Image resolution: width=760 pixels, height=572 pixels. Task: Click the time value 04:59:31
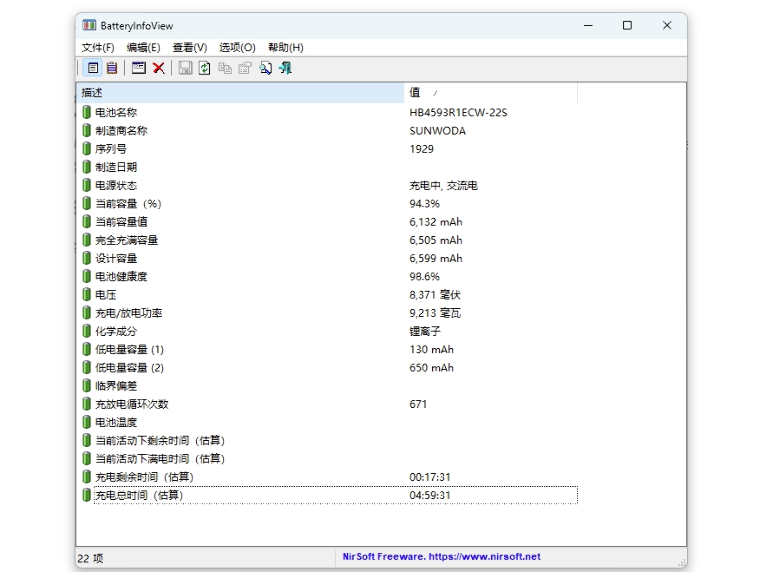429,495
